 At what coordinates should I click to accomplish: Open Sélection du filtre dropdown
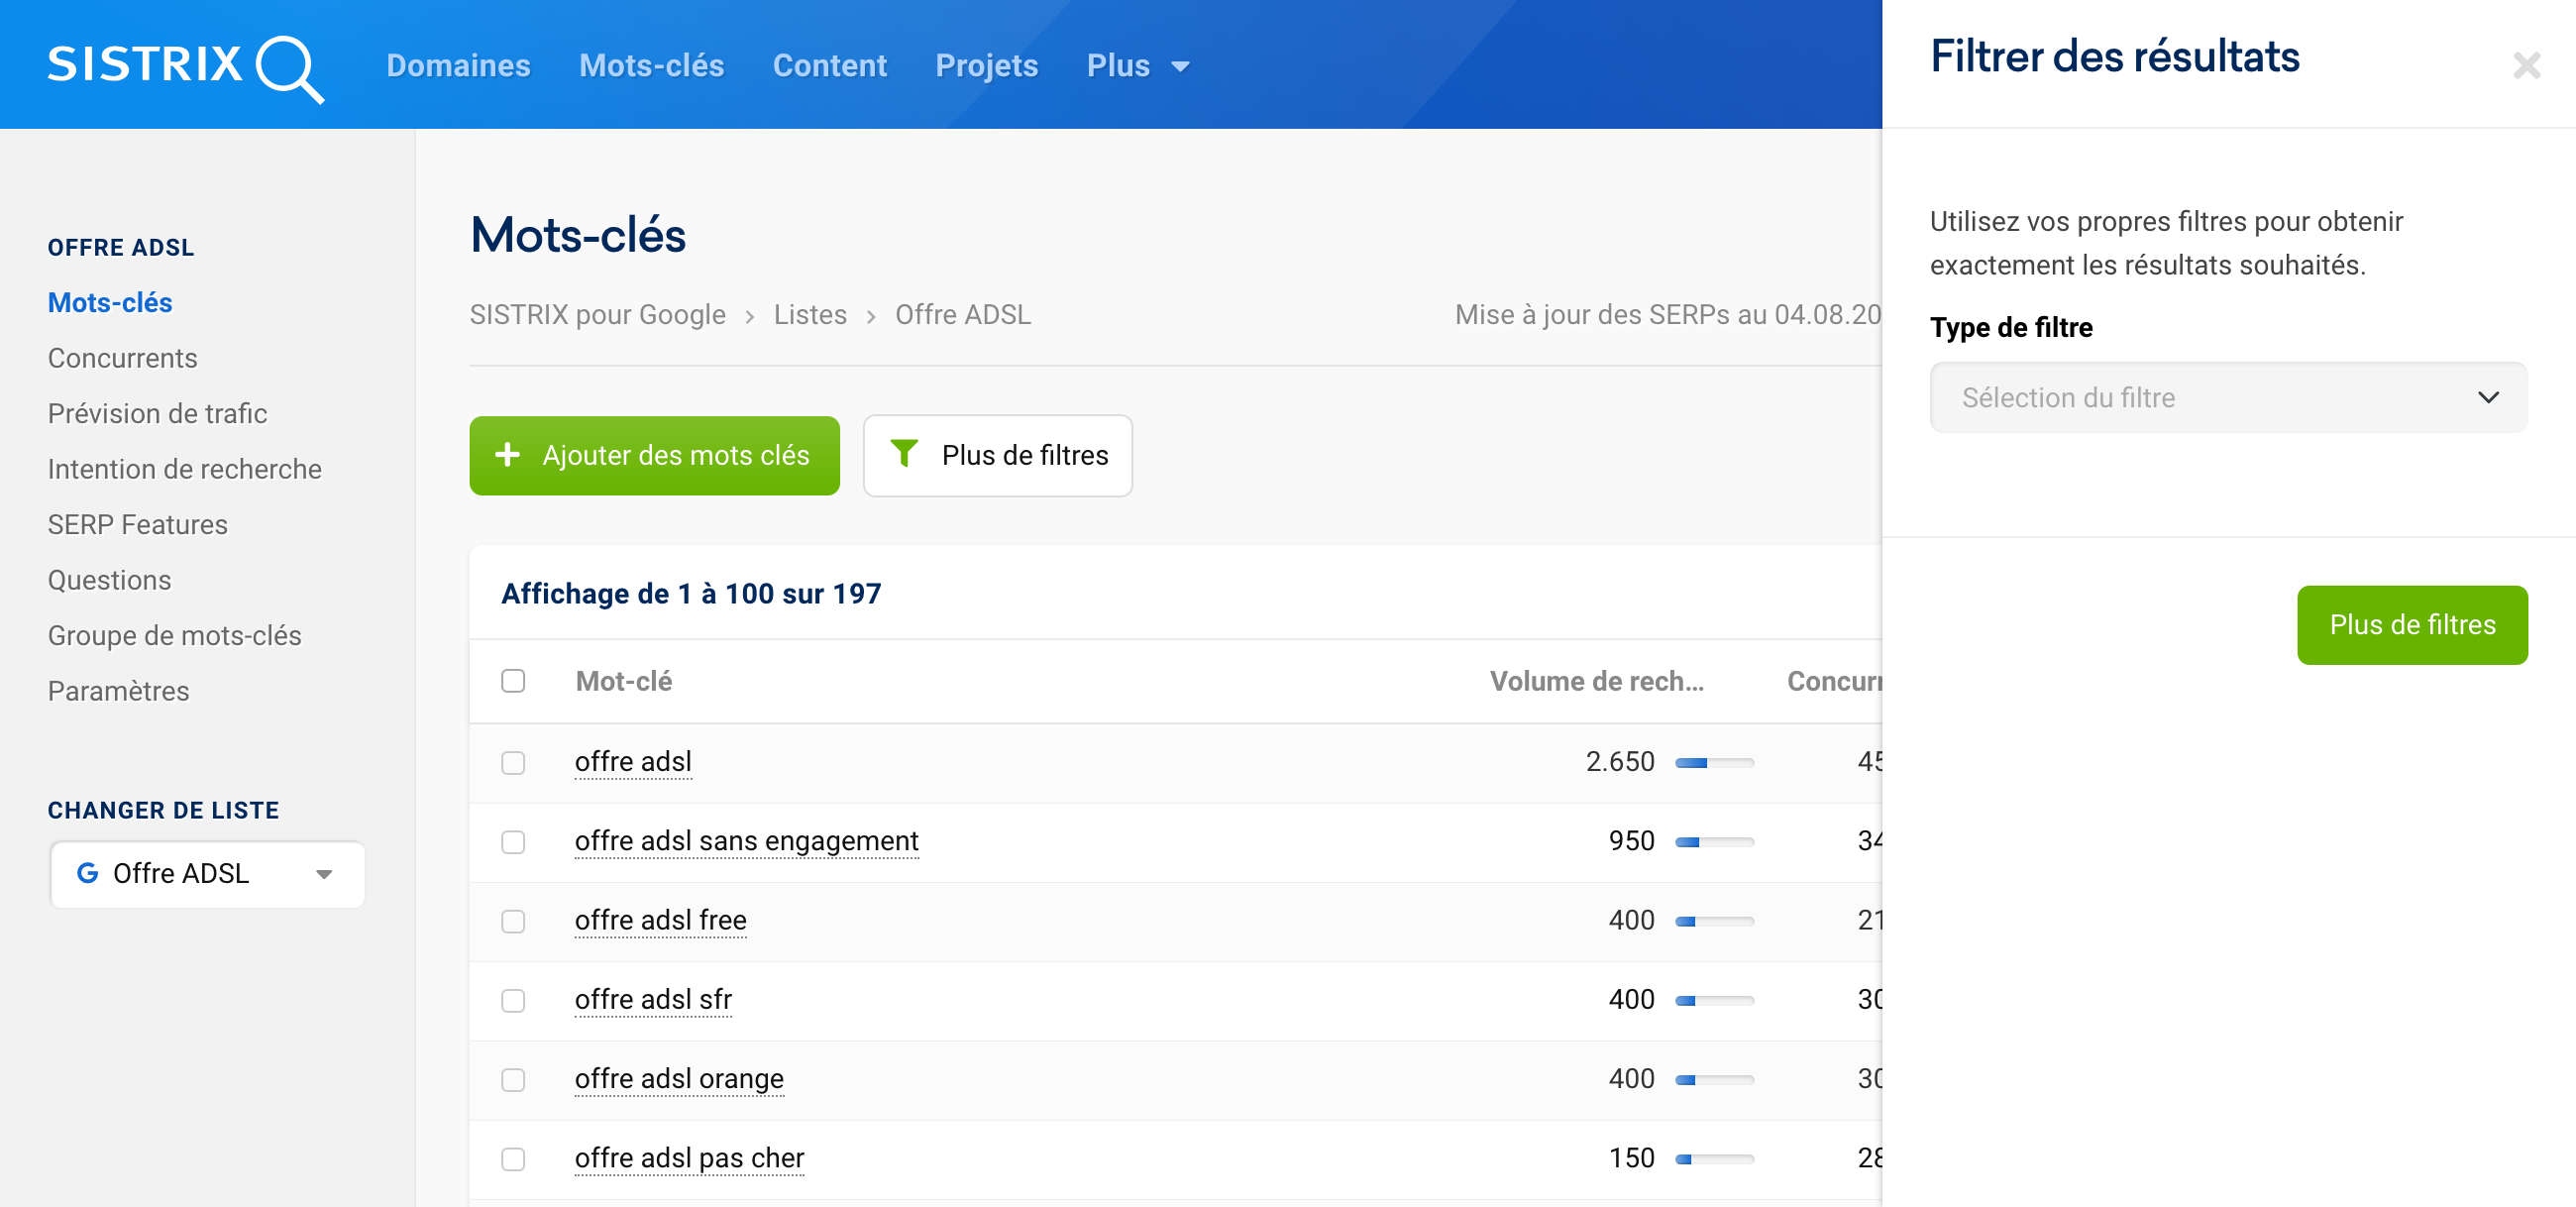click(2228, 398)
